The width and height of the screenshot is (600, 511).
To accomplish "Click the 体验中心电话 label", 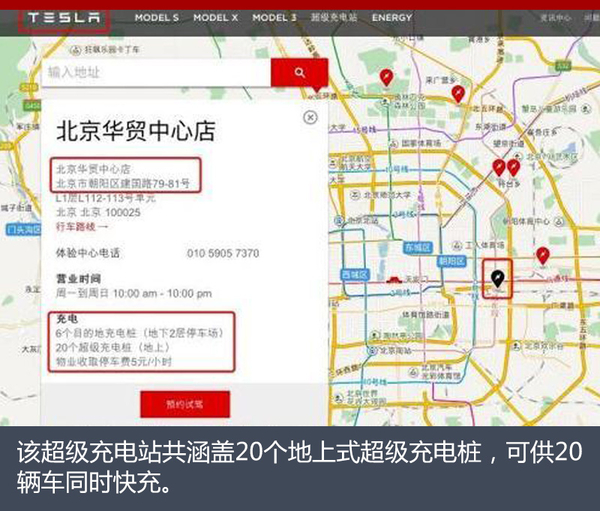I will [x=88, y=253].
